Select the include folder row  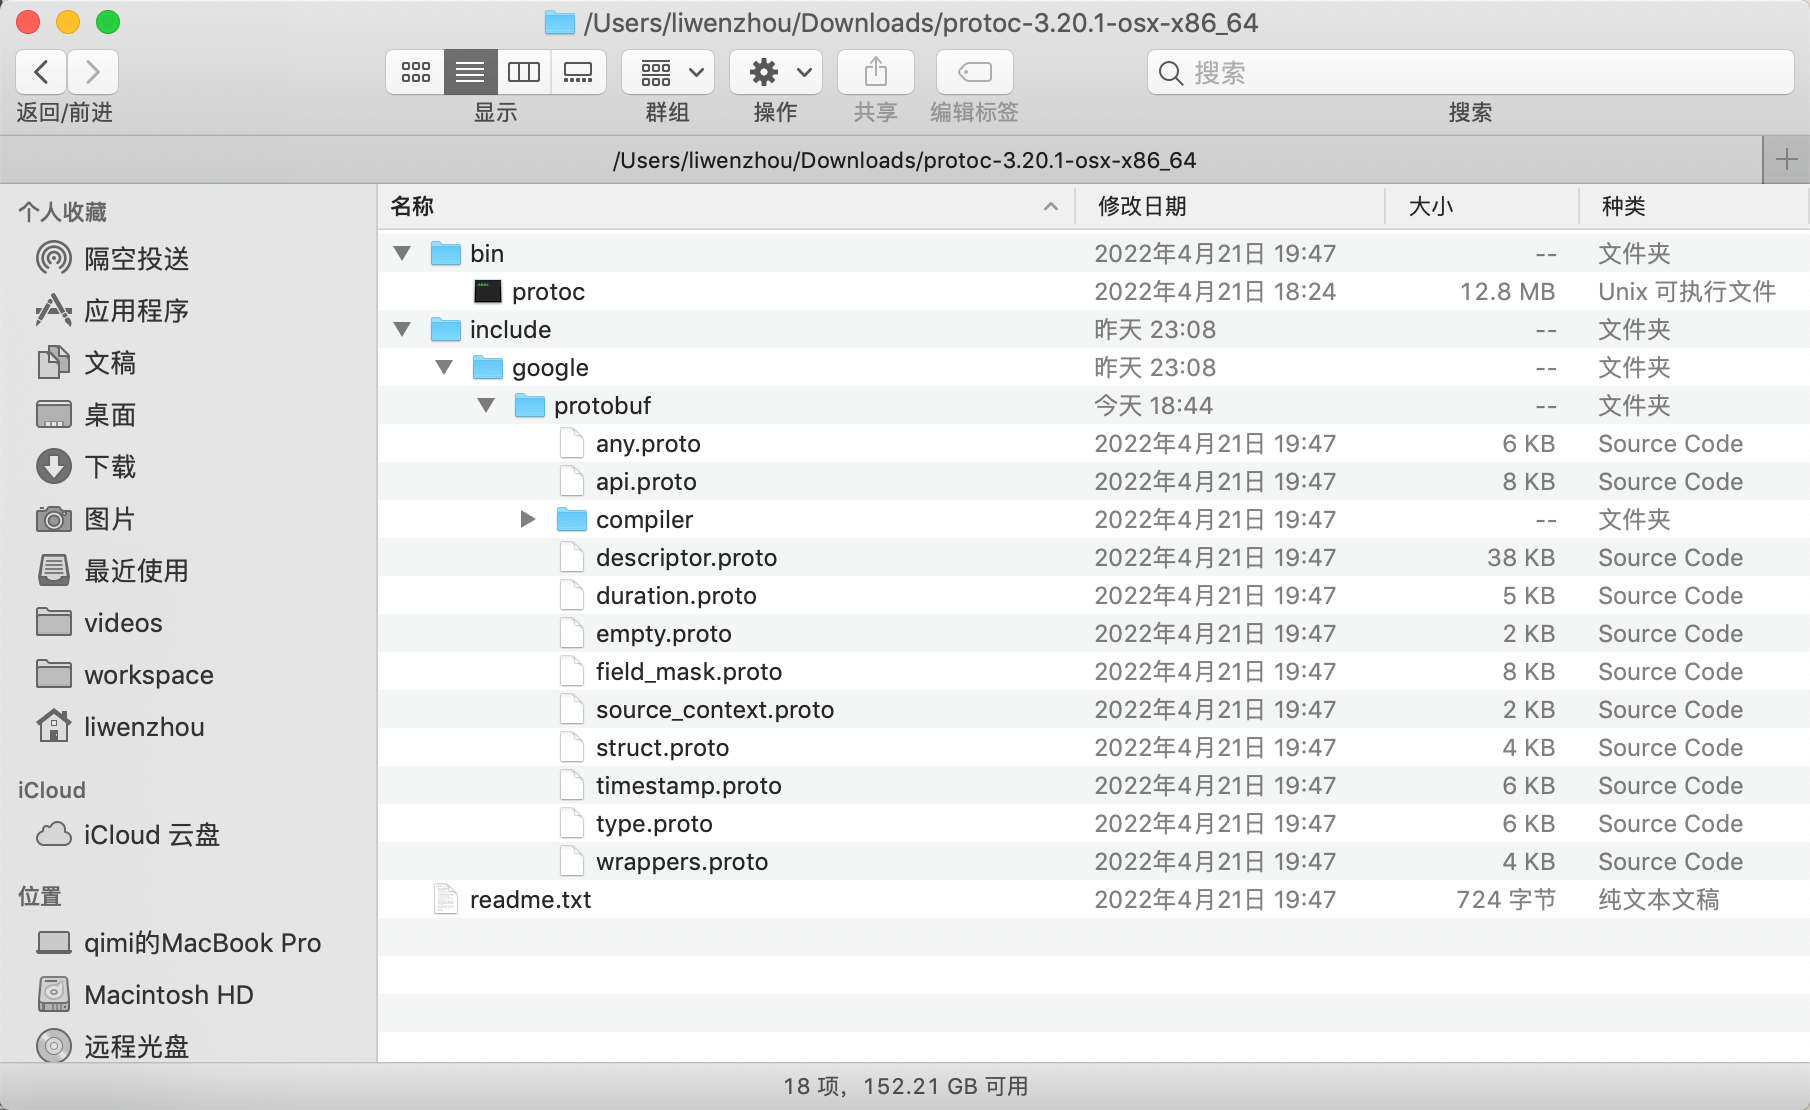(x=1094, y=329)
